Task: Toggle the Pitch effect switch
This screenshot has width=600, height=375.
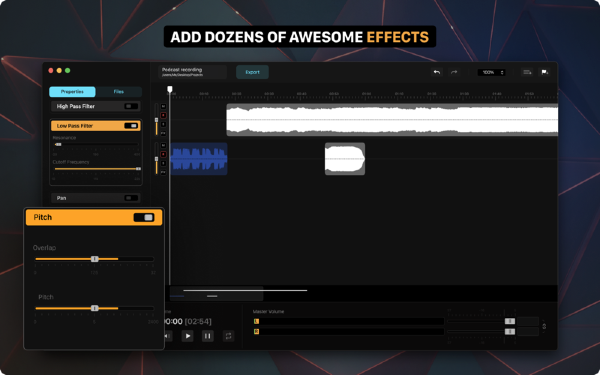Action: (x=144, y=217)
